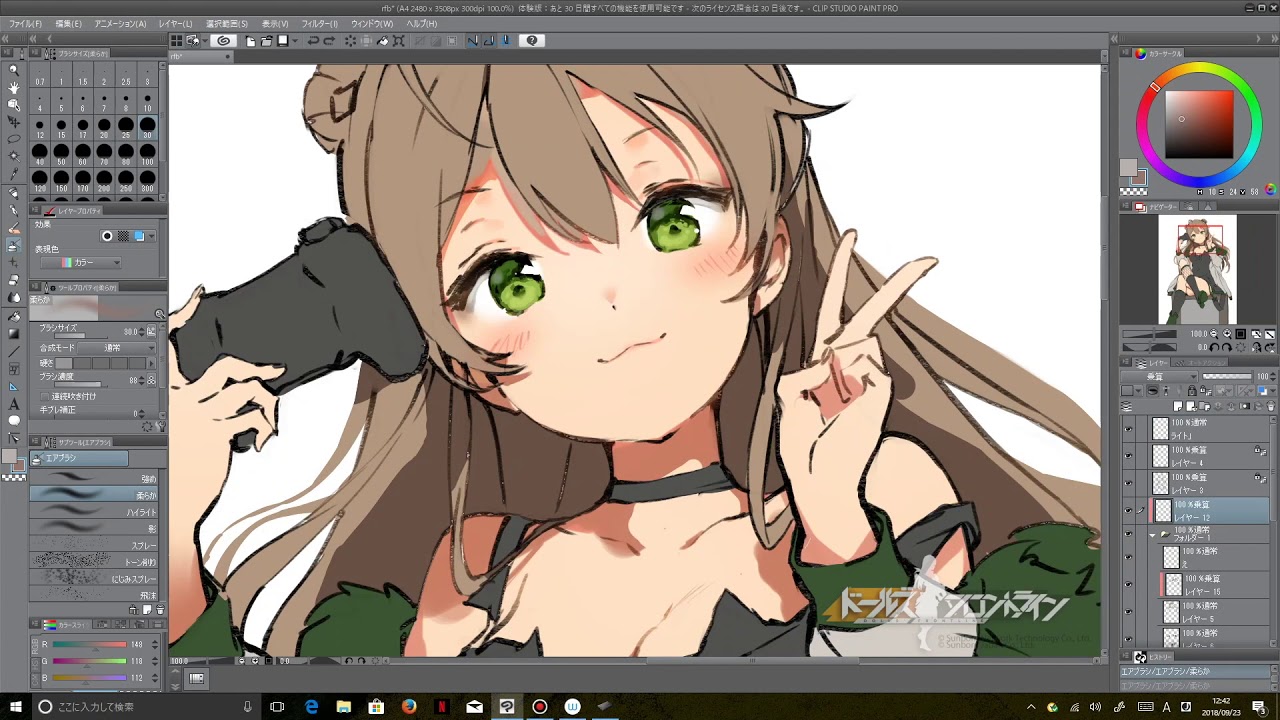Open フィルター(I) menu
1280x720 pixels.
(320, 23)
